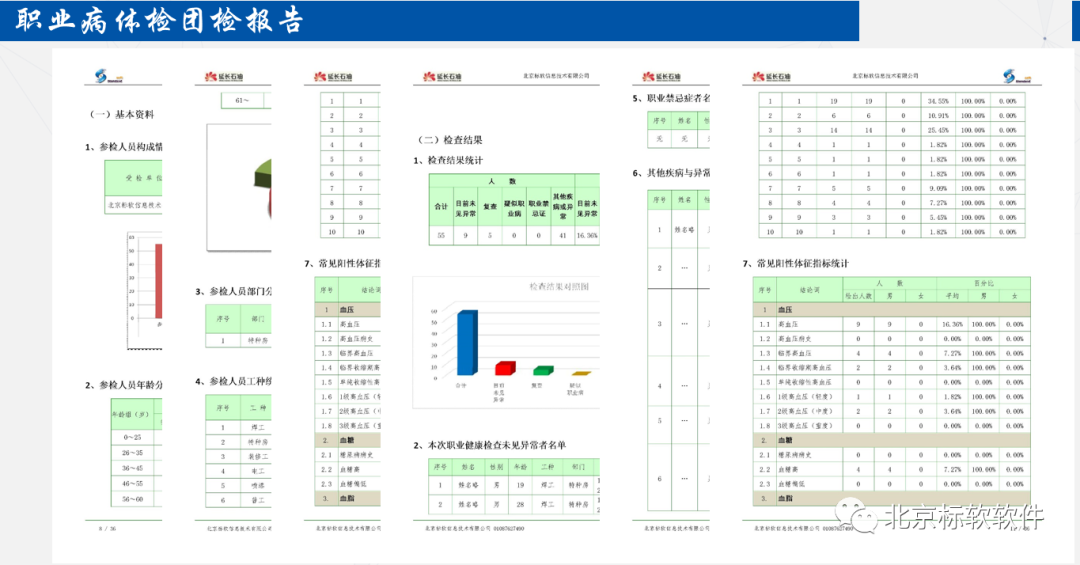Click the heading 5、职业禁忌症者名单
This screenshot has height=565, width=1080.
(672, 99)
